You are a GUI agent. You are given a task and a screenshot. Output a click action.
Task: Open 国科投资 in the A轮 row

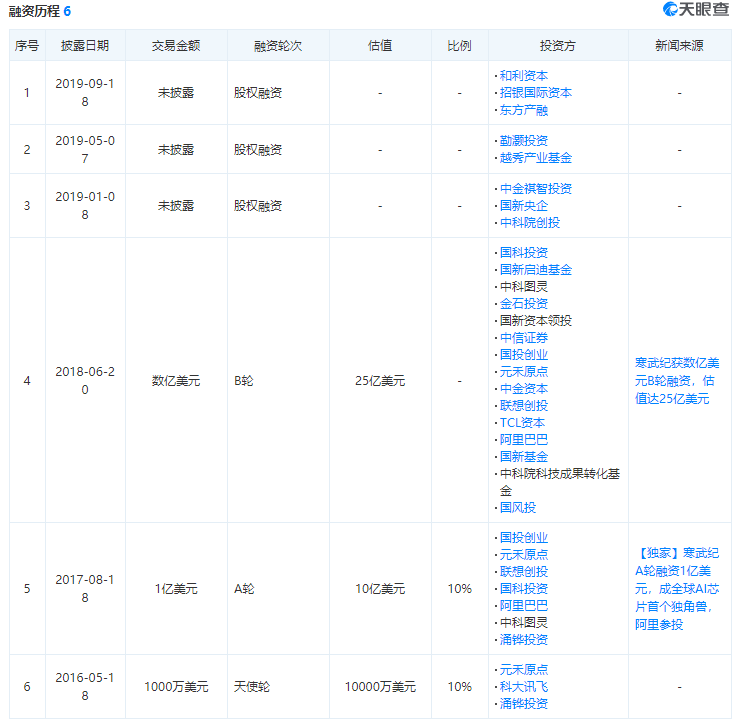point(523,588)
